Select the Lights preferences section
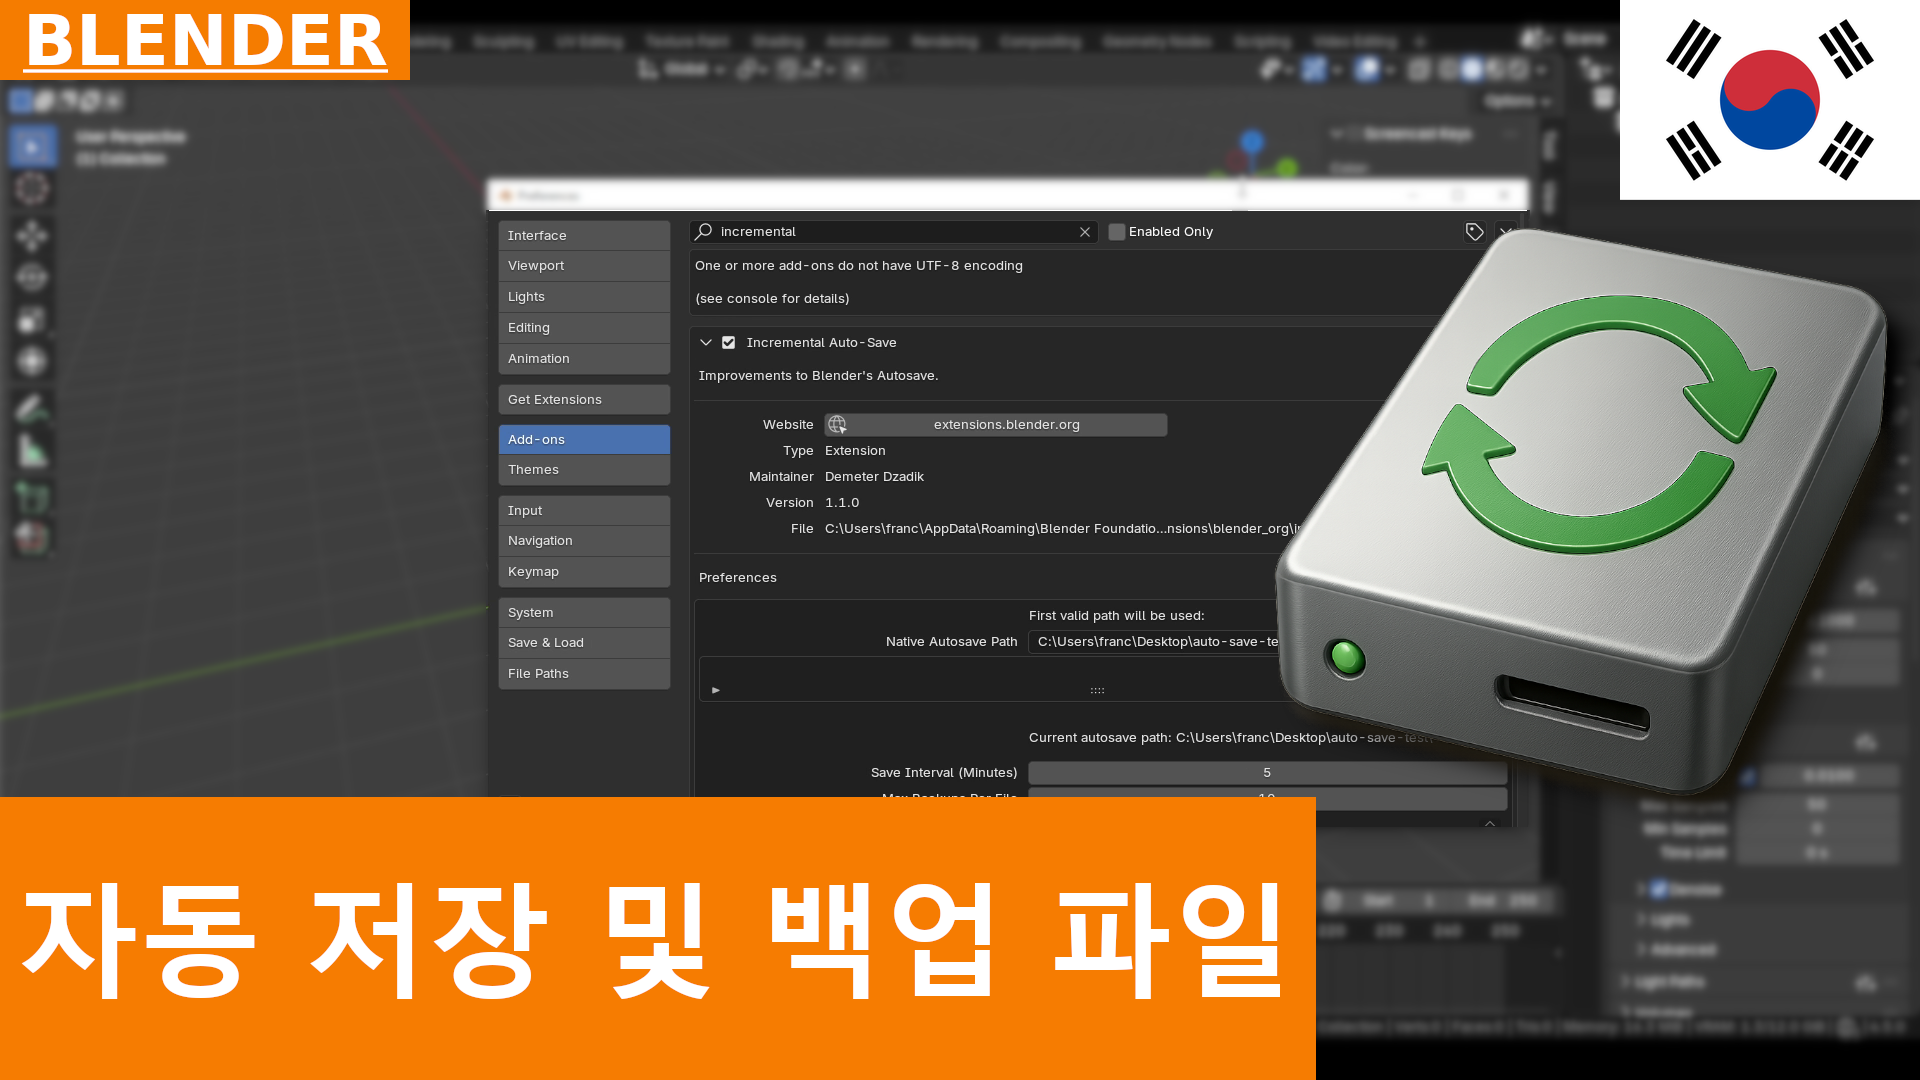Viewport: 1920px width, 1080px height. [584, 297]
